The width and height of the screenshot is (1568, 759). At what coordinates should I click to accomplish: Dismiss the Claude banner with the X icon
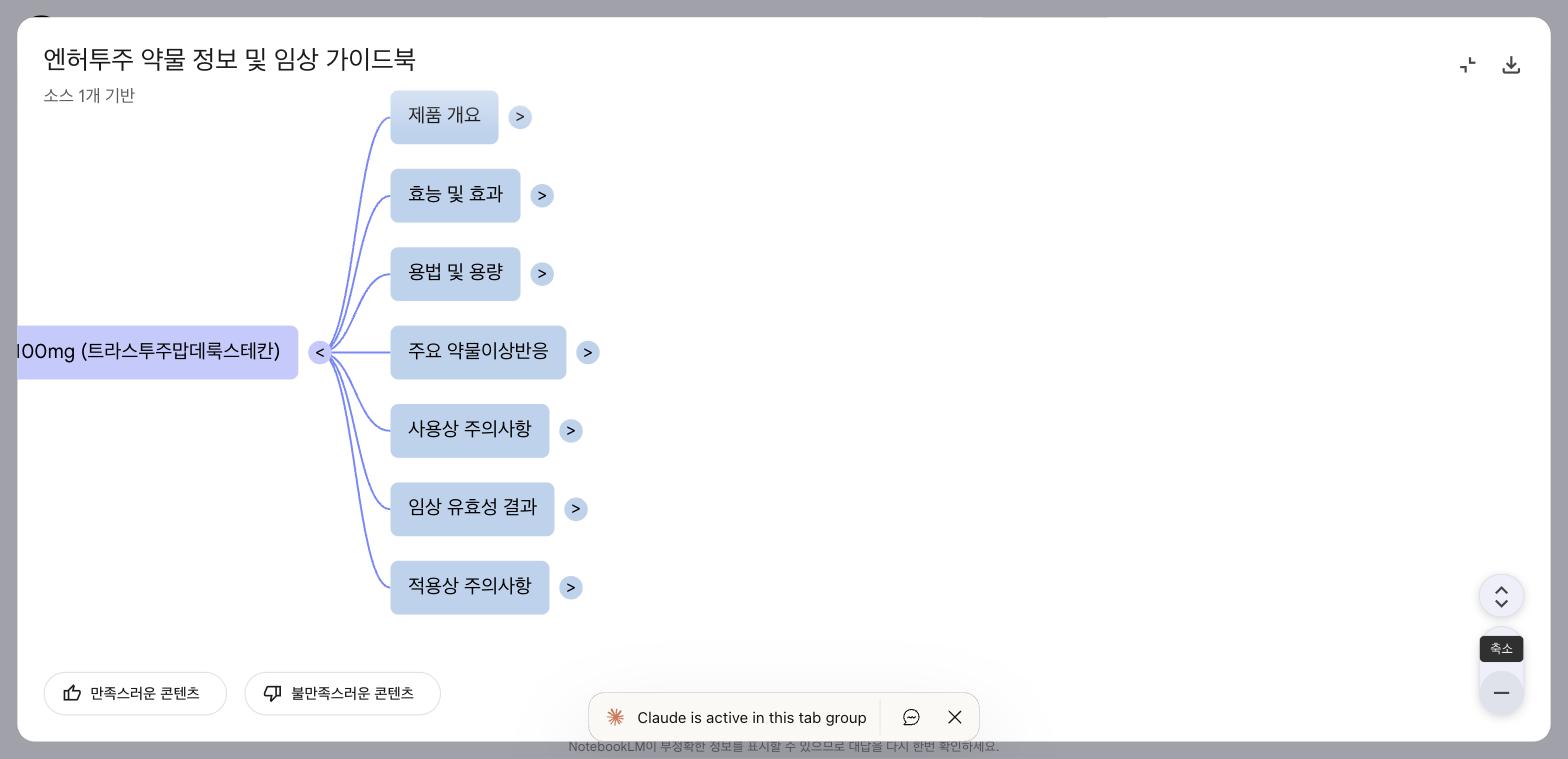pyautogui.click(x=954, y=717)
